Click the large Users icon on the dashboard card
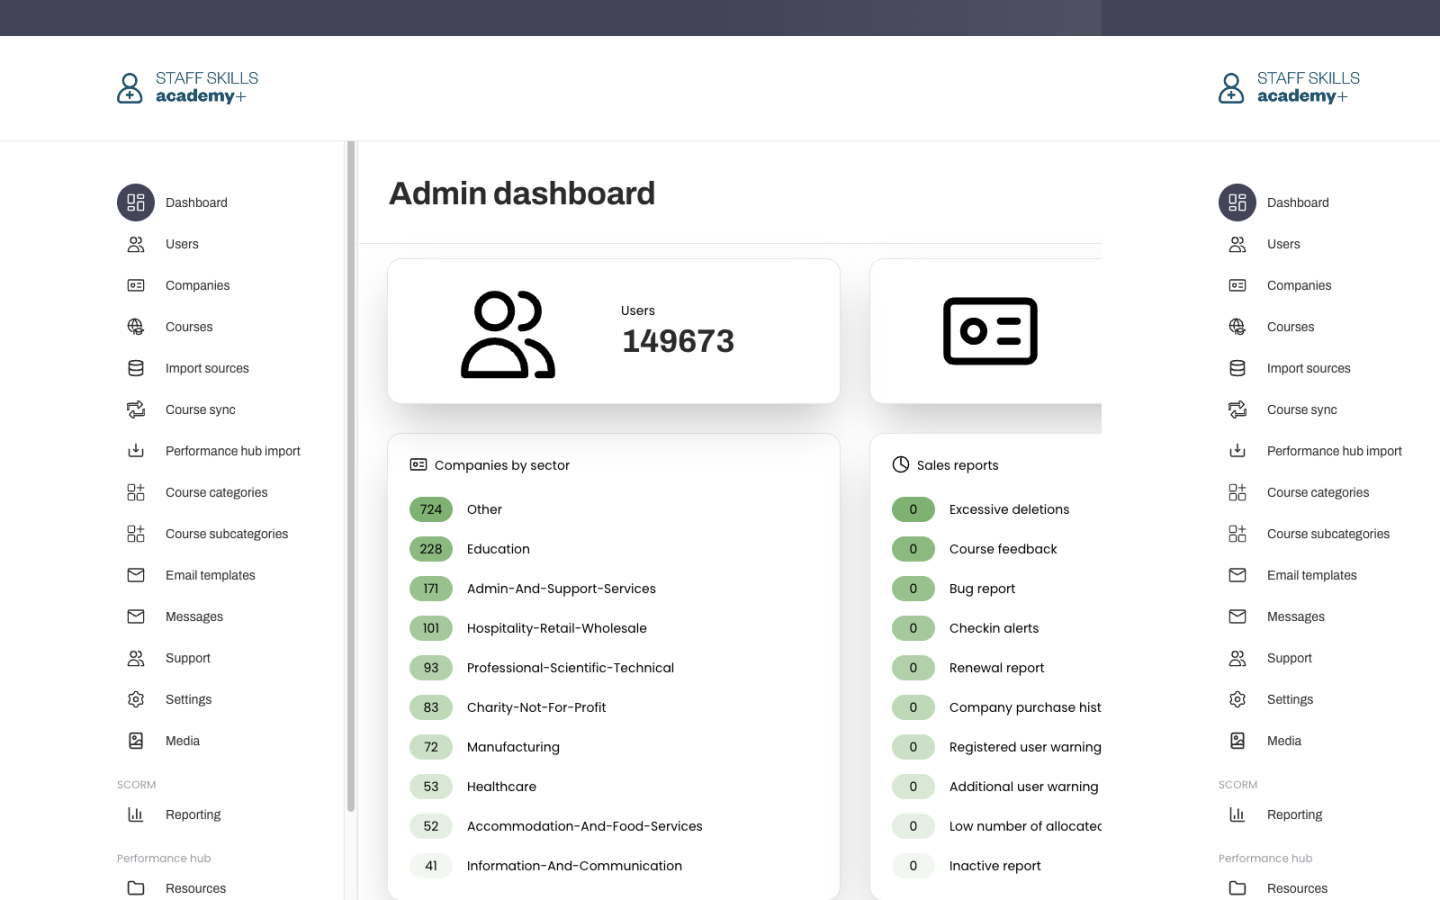The image size is (1440, 900). [508, 334]
